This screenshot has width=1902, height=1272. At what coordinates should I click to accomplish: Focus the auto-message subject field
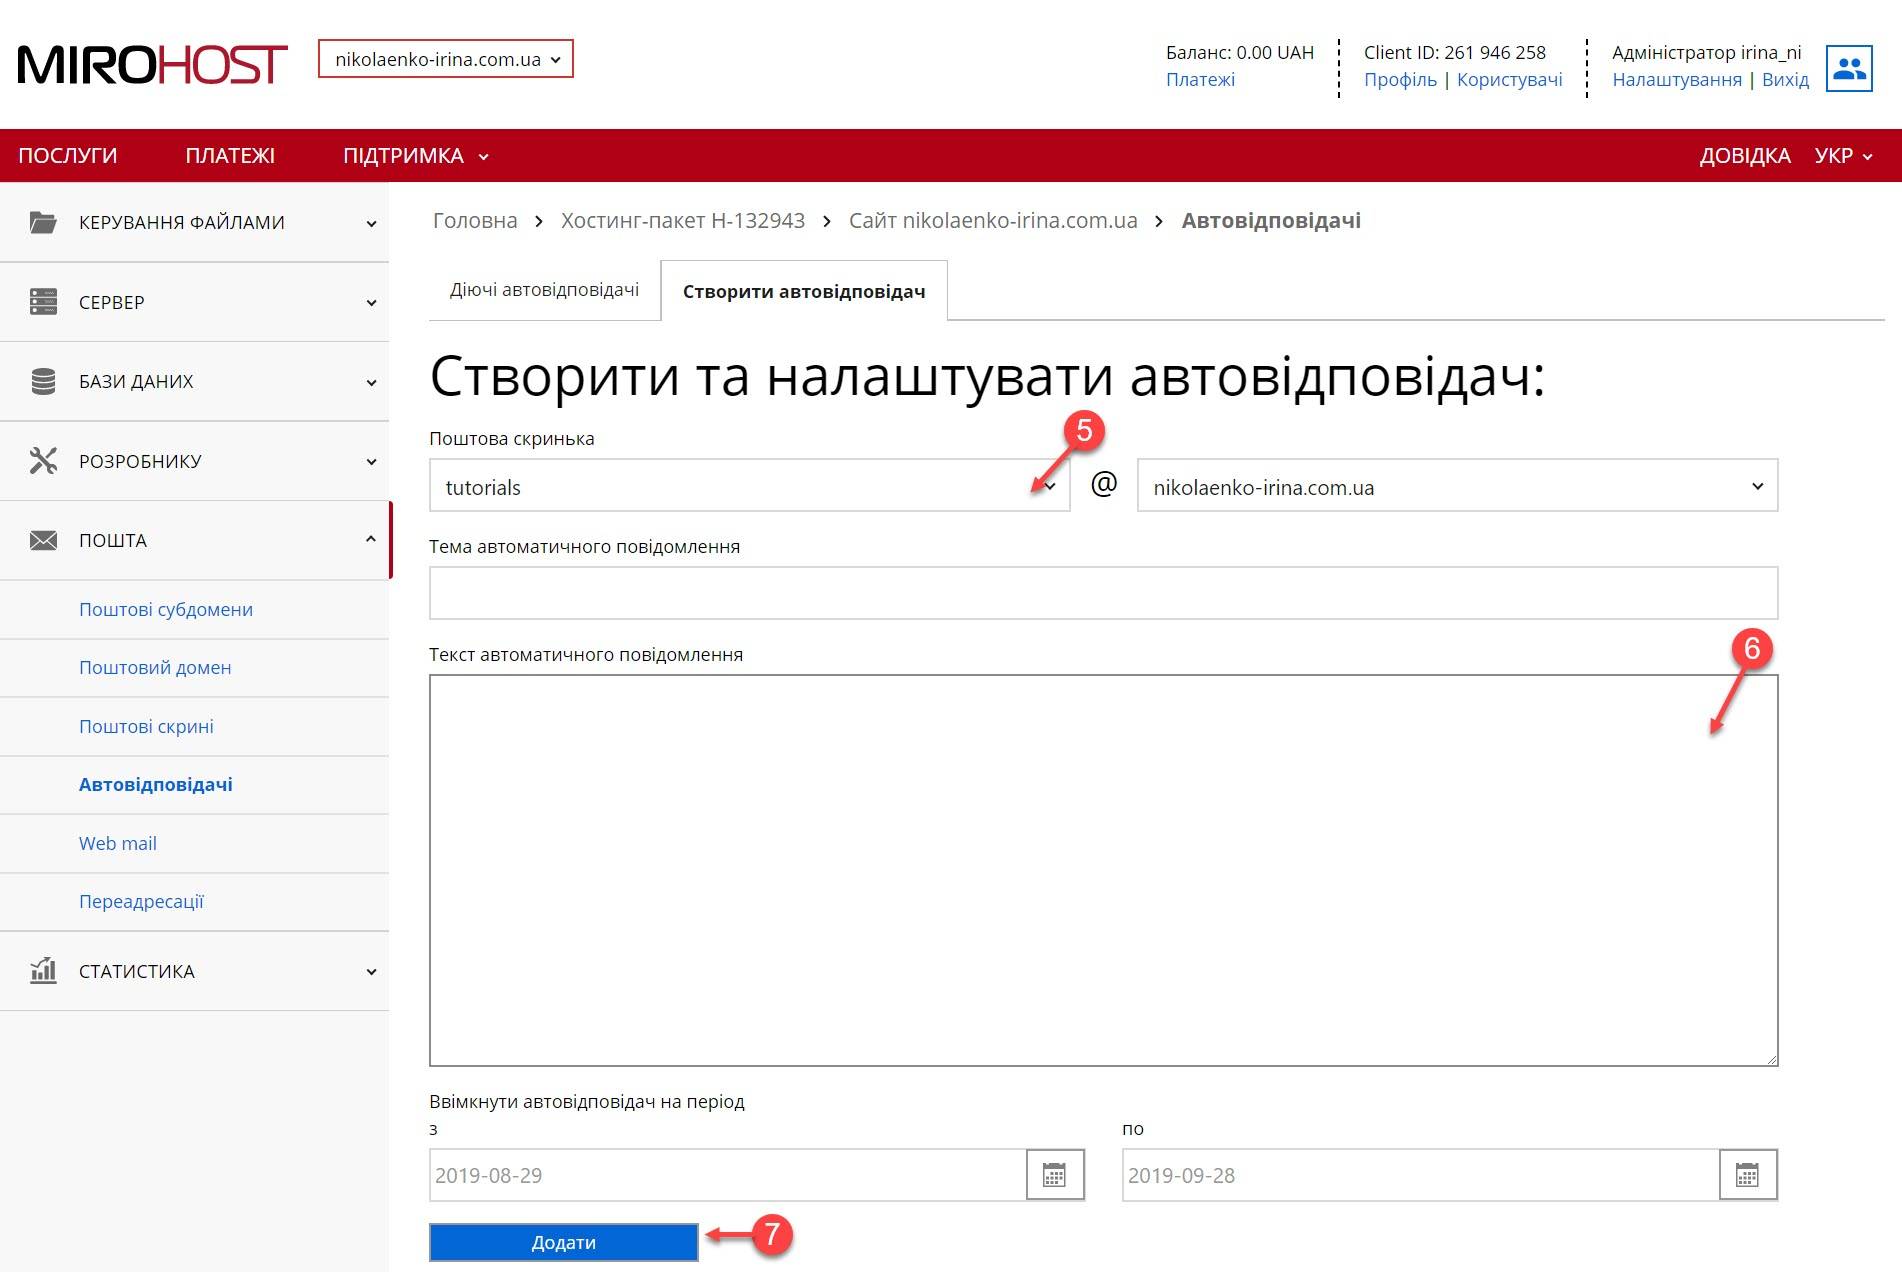click(1104, 593)
